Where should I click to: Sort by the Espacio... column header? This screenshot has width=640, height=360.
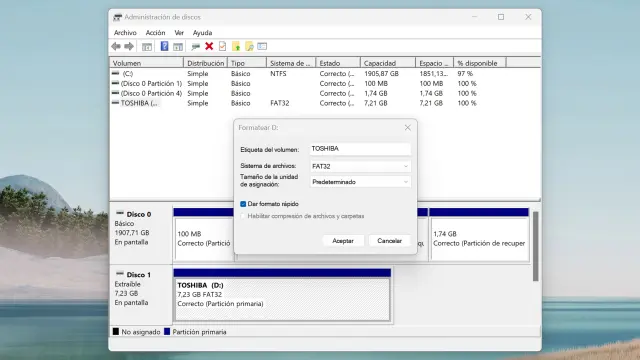(x=435, y=63)
